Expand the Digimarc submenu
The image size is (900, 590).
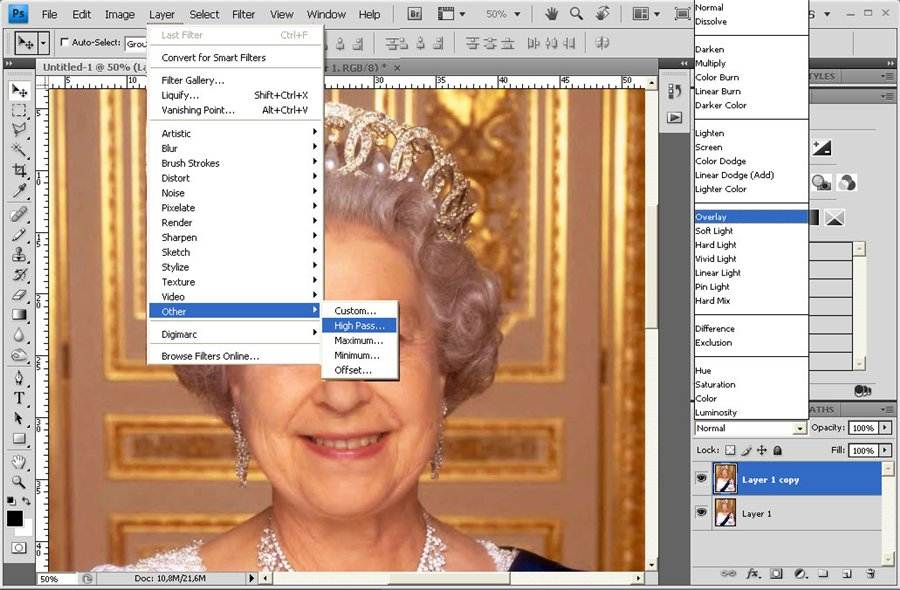[x=234, y=334]
